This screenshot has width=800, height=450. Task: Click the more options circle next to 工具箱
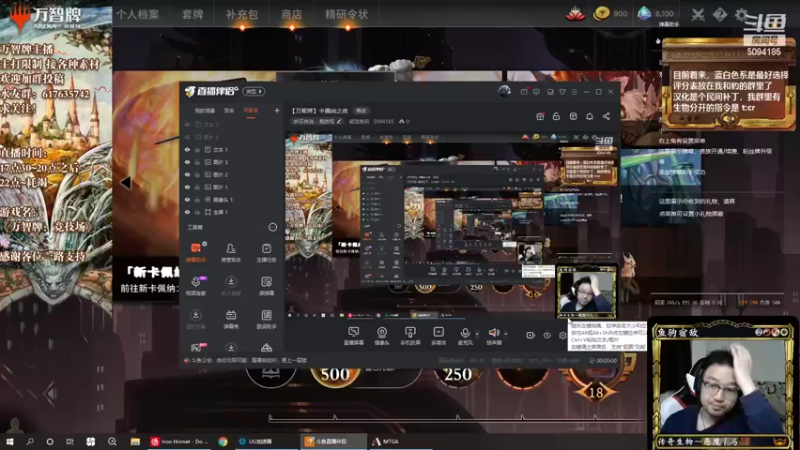272,227
